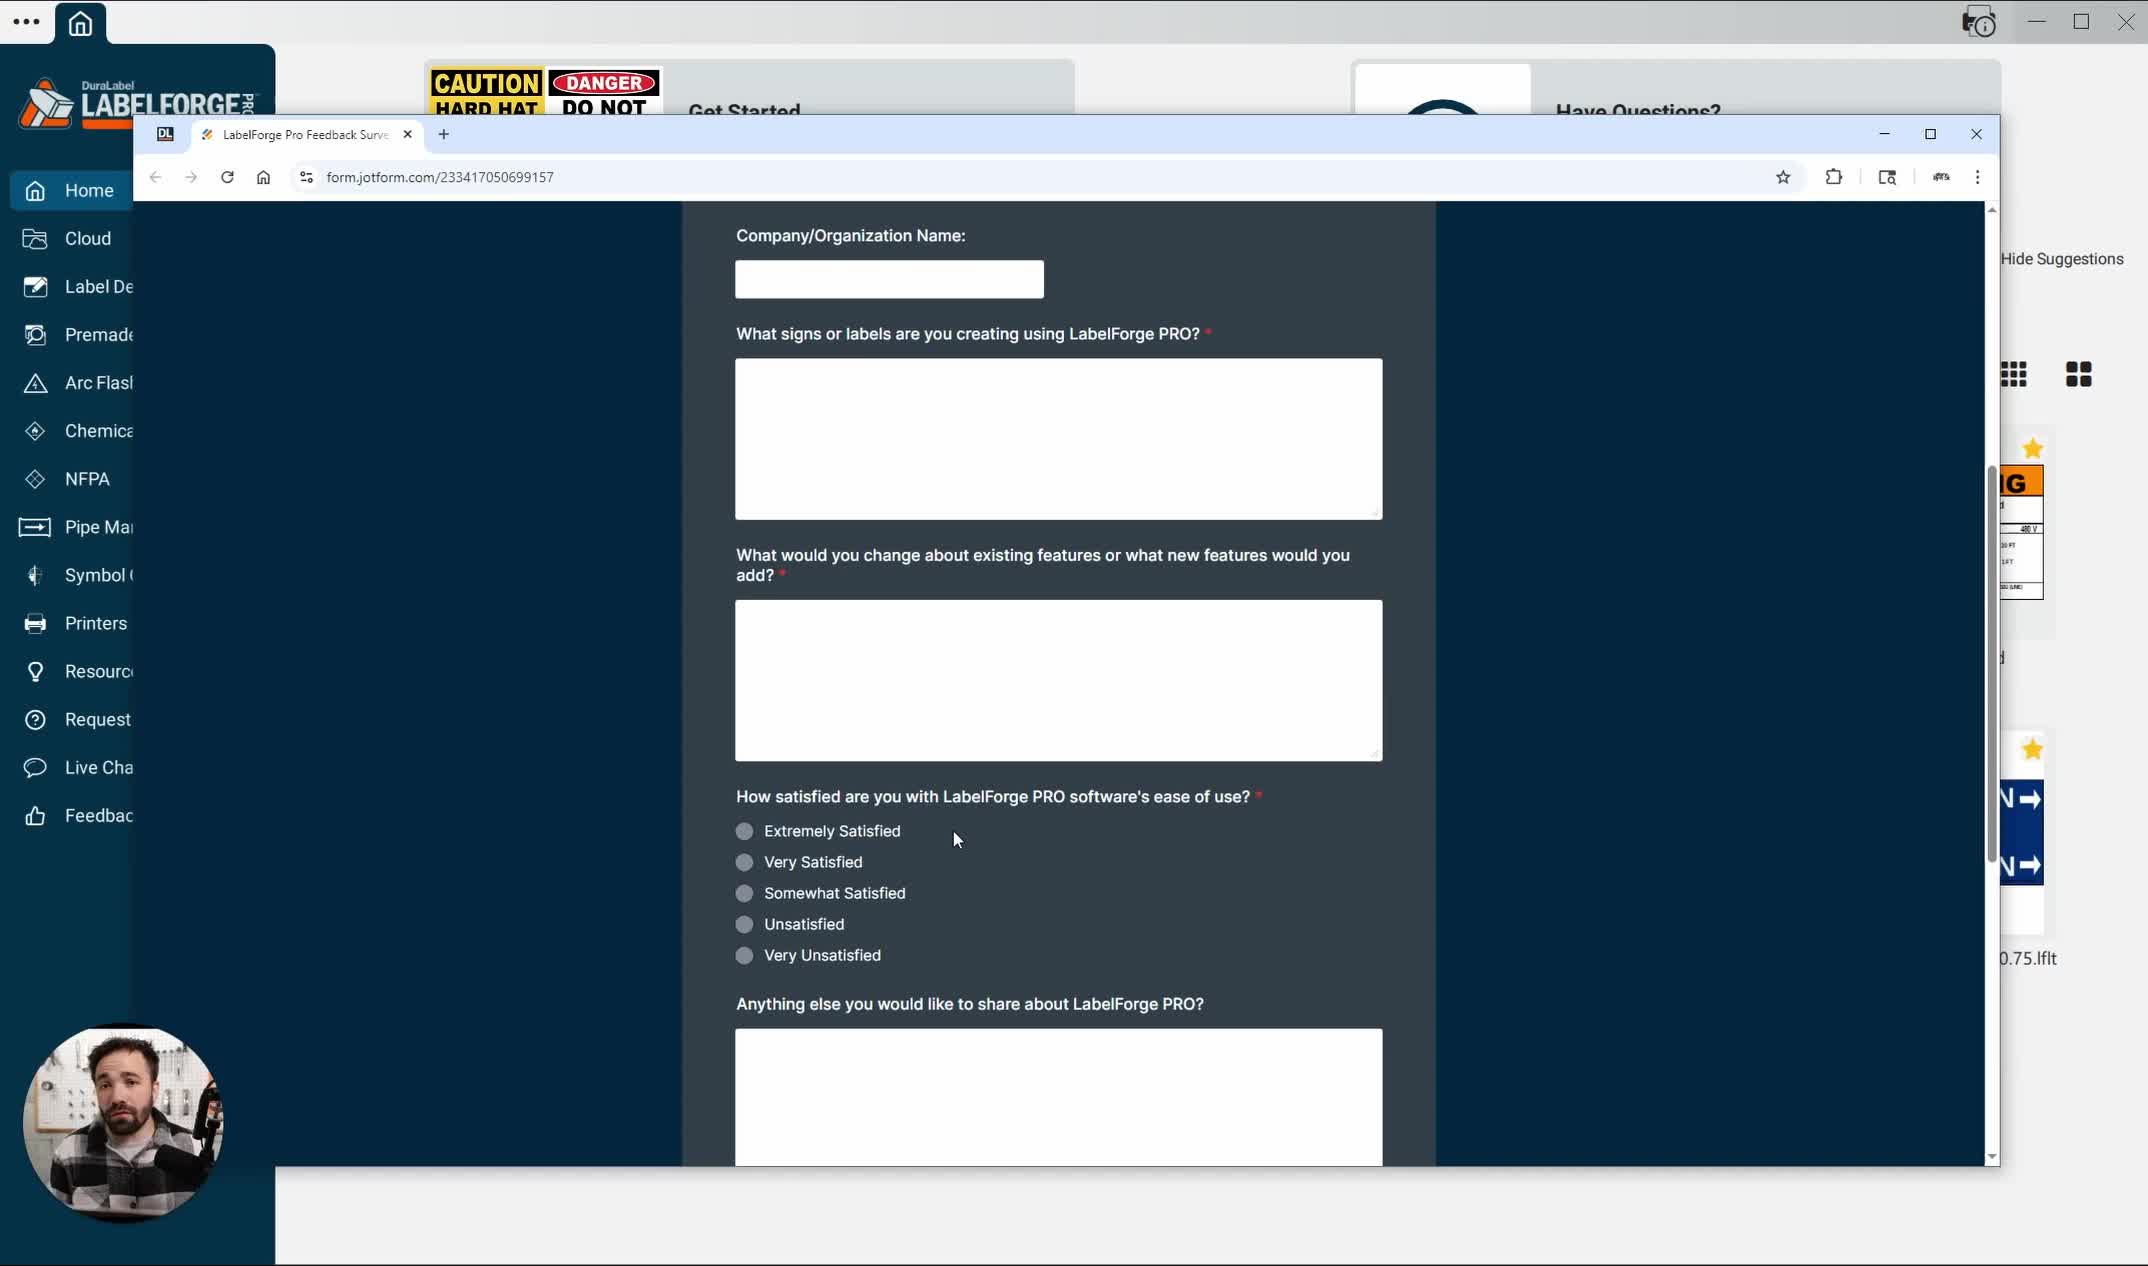
Task: Open the Cloud section in sidebar
Action: click(x=71, y=238)
